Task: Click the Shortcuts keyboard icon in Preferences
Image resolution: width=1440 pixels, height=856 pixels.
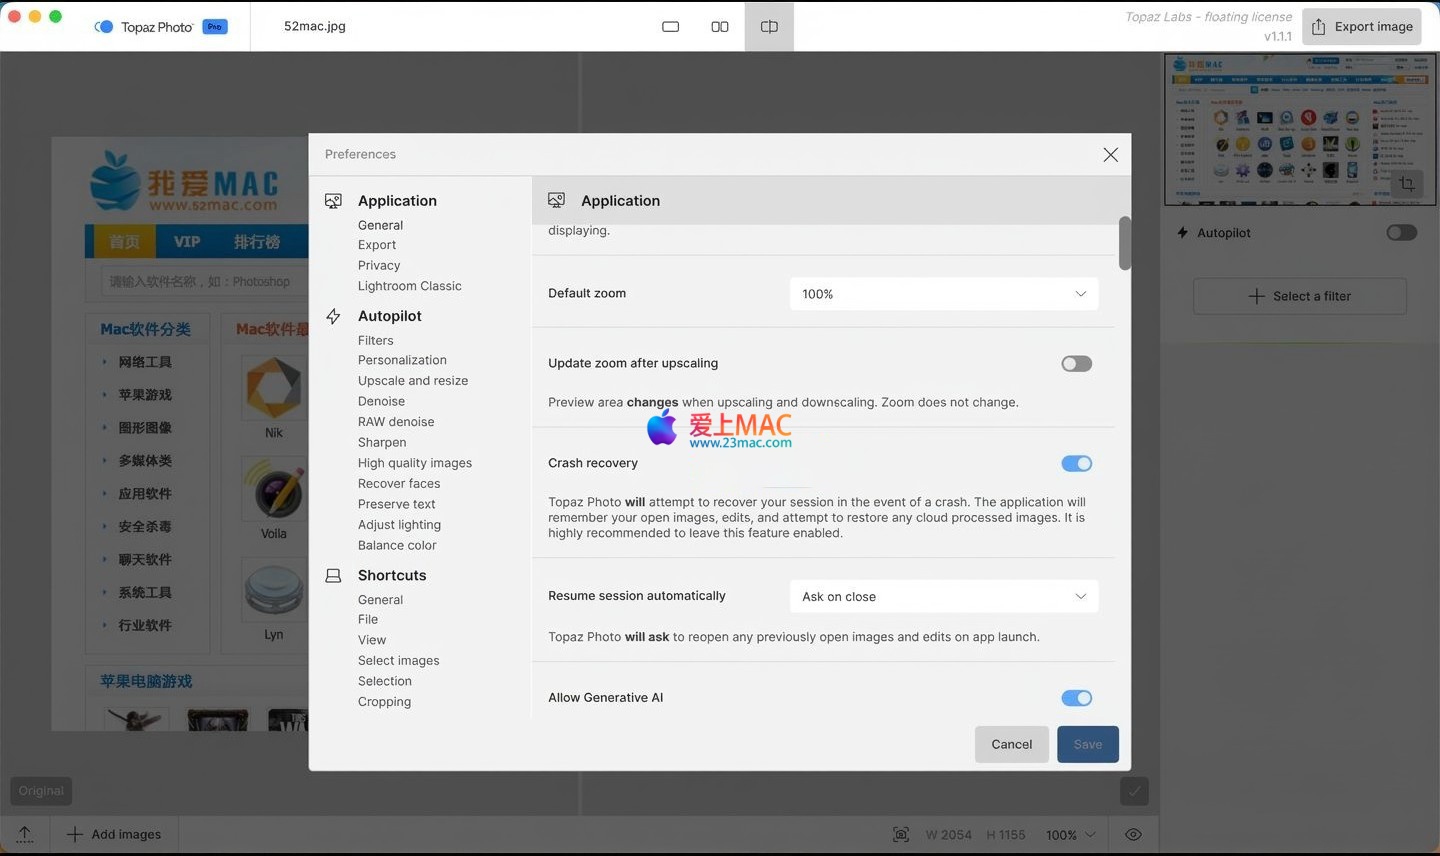Action: (x=334, y=576)
